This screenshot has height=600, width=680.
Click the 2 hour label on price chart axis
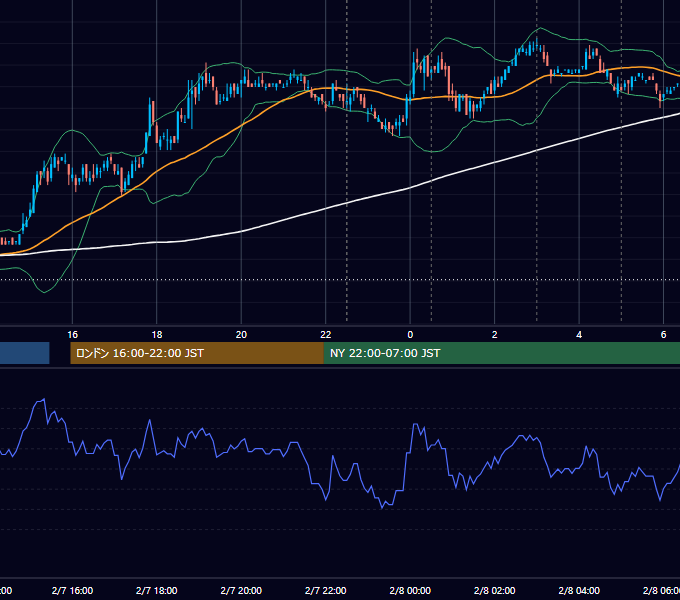pyautogui.click(x=494, y=335)
